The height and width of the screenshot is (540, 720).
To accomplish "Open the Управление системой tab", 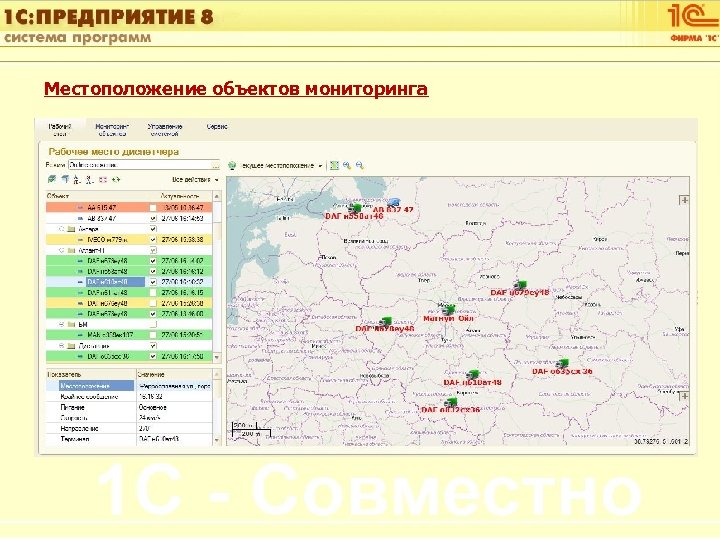I will pyautogui.click(x=164, y=130).
